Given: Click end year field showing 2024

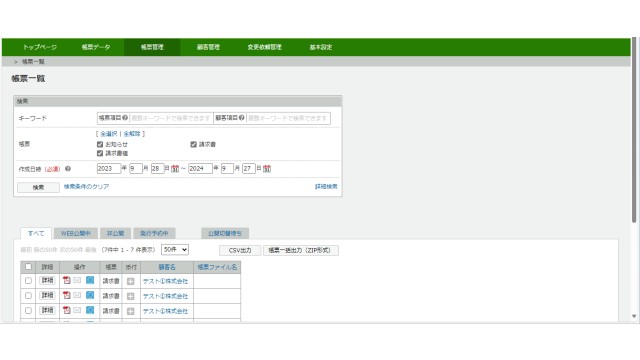Looking at the screenshot, I should click(x=200, y=169).
